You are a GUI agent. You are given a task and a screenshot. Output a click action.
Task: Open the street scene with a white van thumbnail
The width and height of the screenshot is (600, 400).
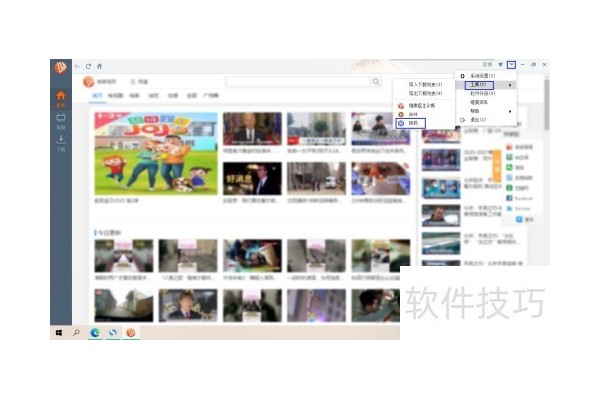316,178
